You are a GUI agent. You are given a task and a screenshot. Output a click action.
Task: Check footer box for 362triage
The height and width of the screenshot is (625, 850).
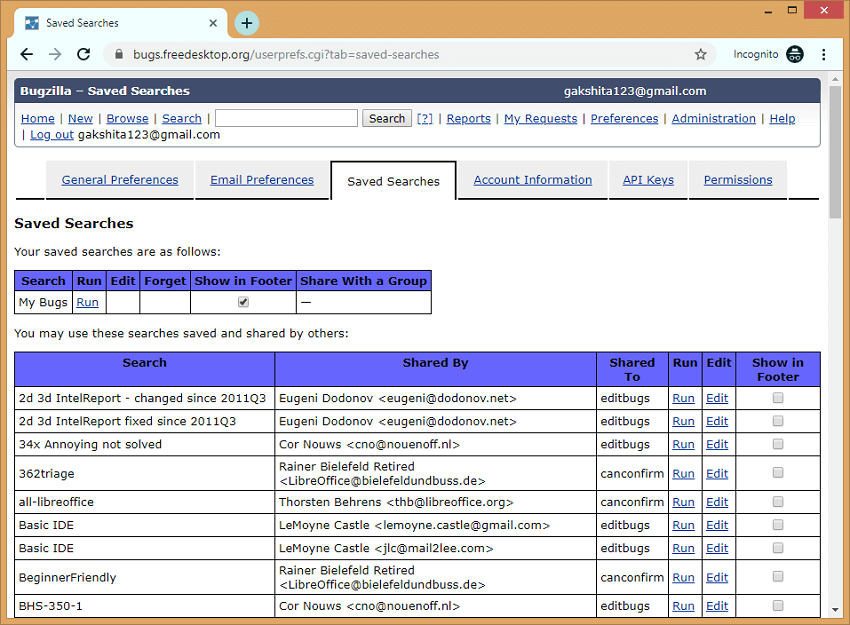pos(778,473)
